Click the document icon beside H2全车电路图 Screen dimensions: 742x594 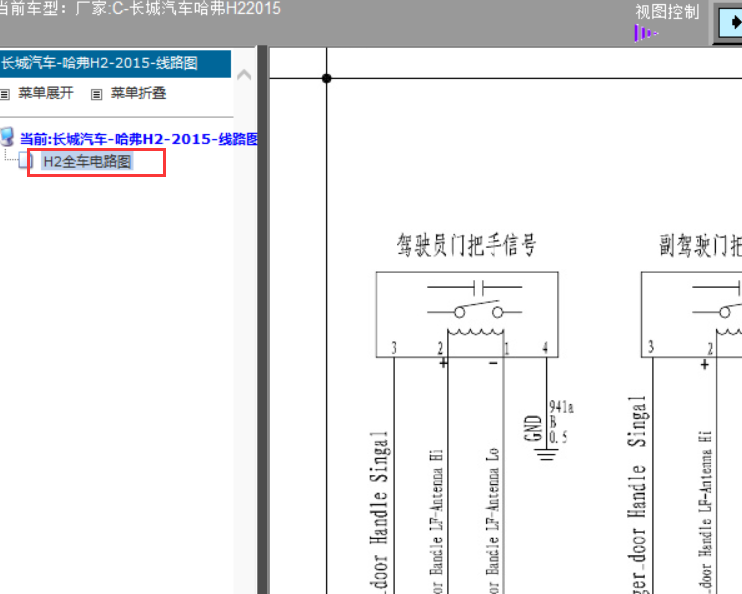(x=26, y=161)
